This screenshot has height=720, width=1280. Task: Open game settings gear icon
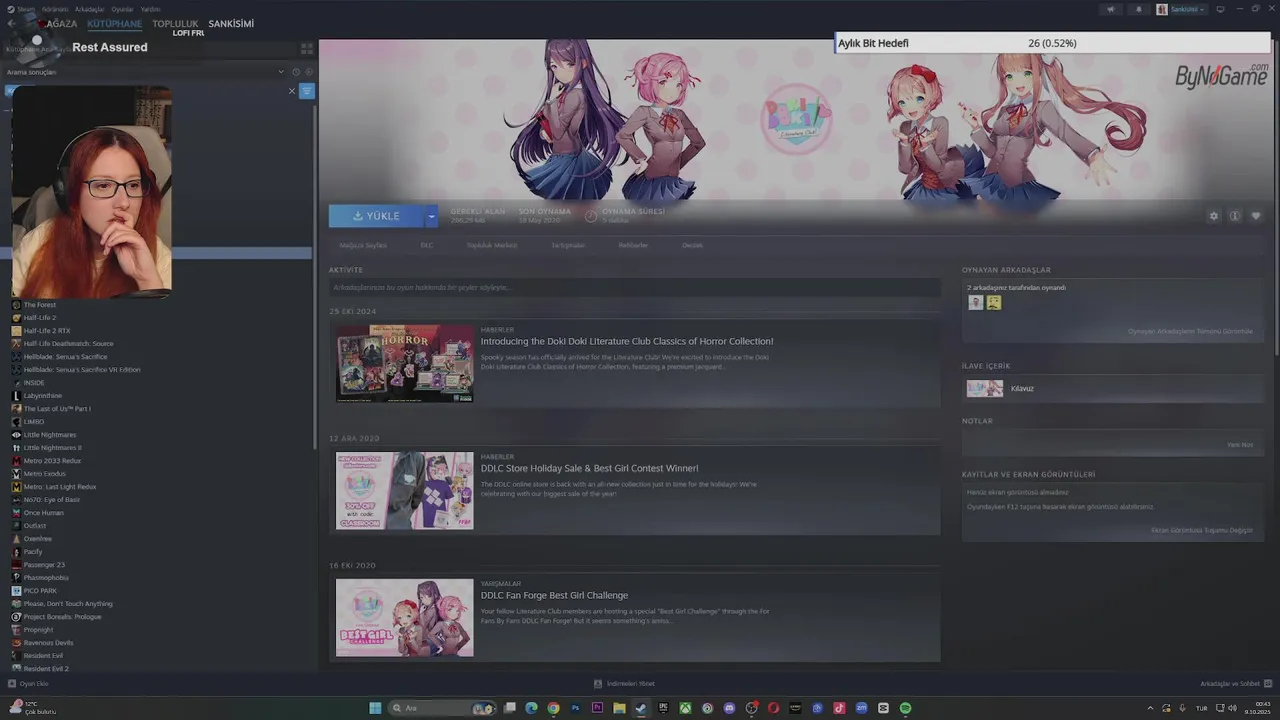[1214, 216]
